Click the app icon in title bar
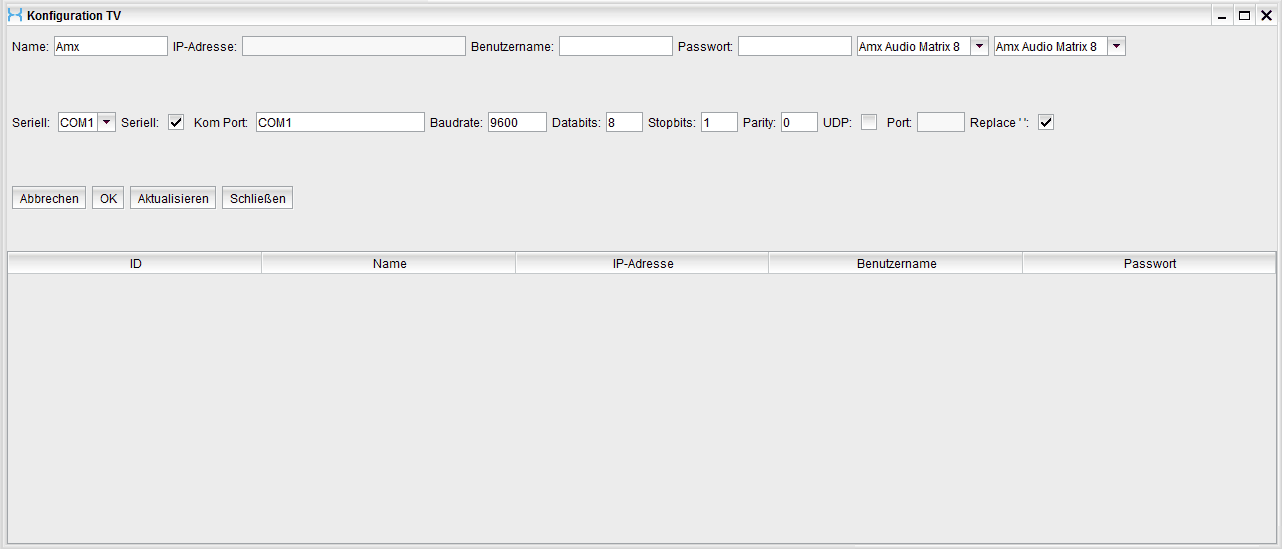Image resolution: width=1282 pixels, height=549 pixels. [14, 15]
